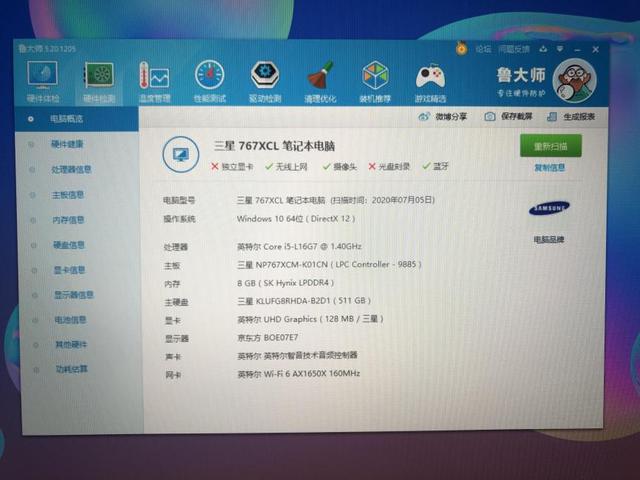
Task: Click the sound card value 英特尔智音技术音频控制器
Action: click(298, 356)
